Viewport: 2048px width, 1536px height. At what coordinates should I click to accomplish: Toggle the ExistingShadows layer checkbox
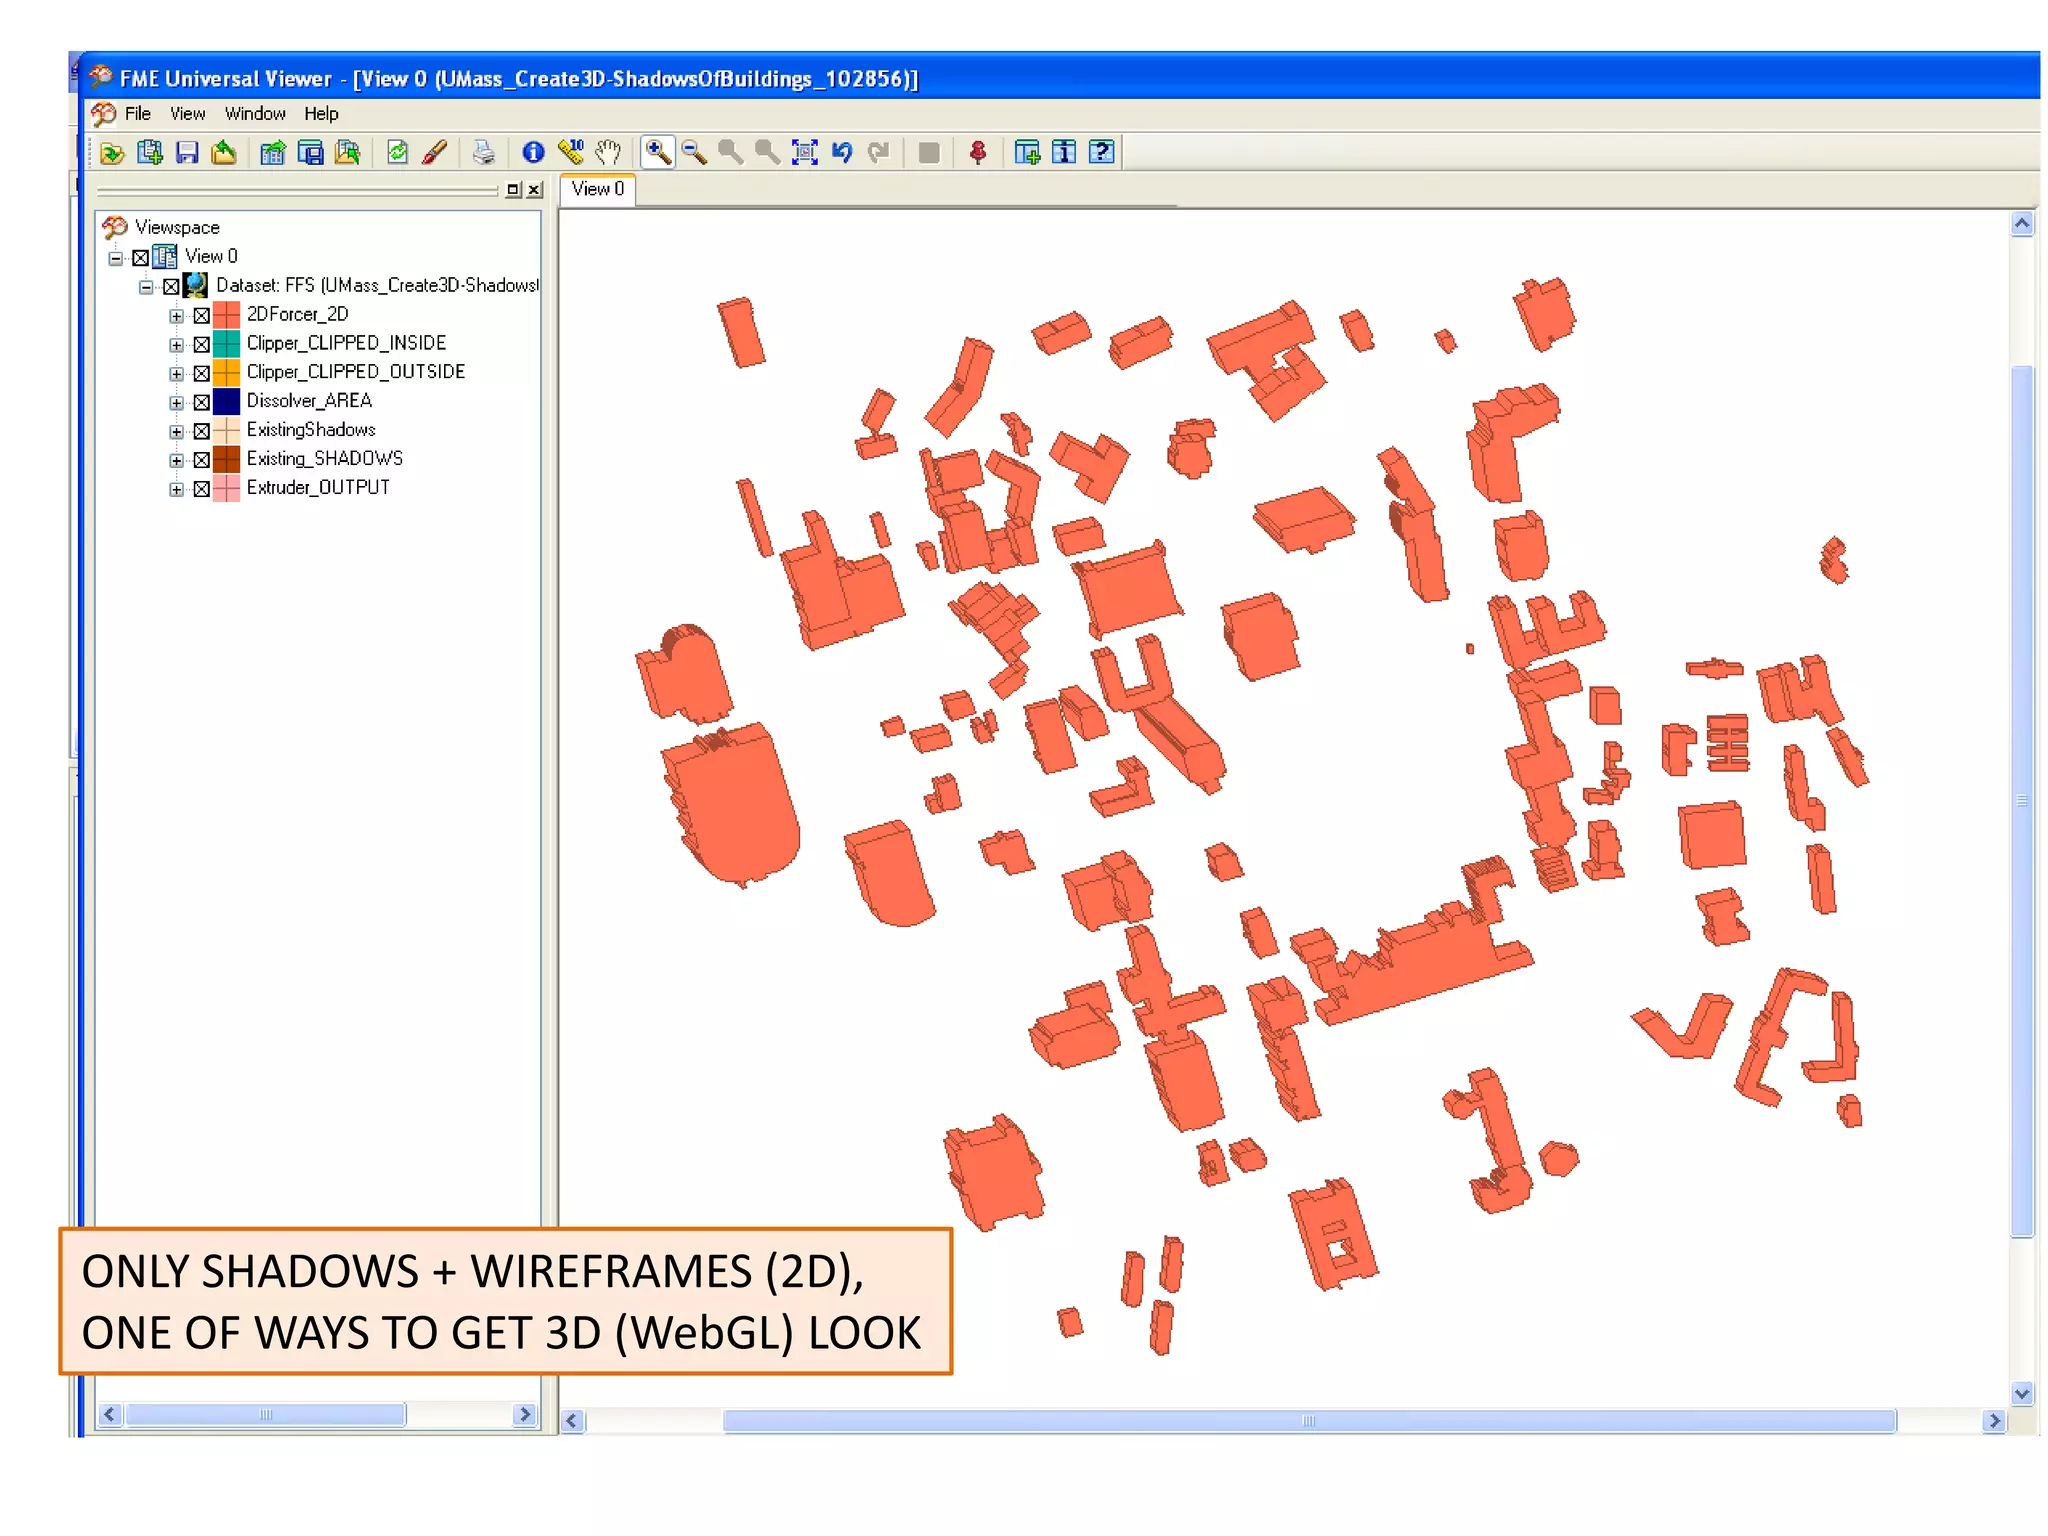201,432
